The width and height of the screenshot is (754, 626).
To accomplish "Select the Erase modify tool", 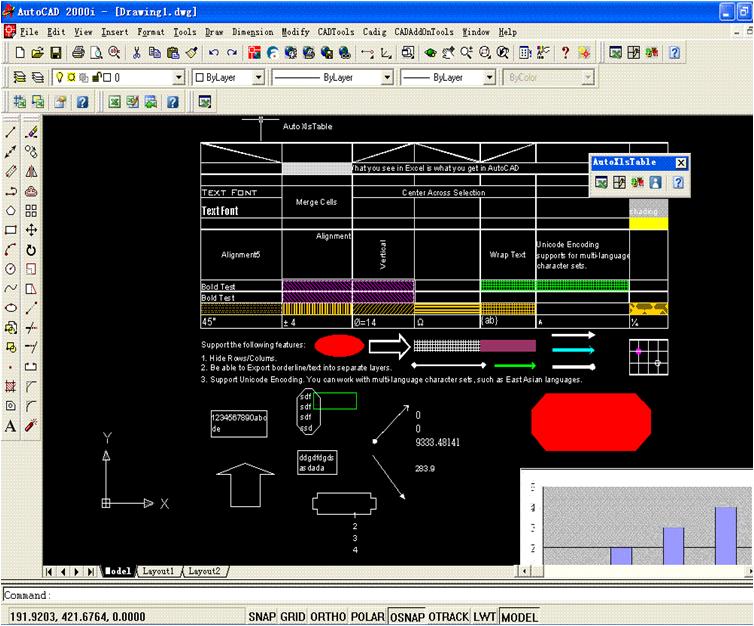I will pos(31,132).
